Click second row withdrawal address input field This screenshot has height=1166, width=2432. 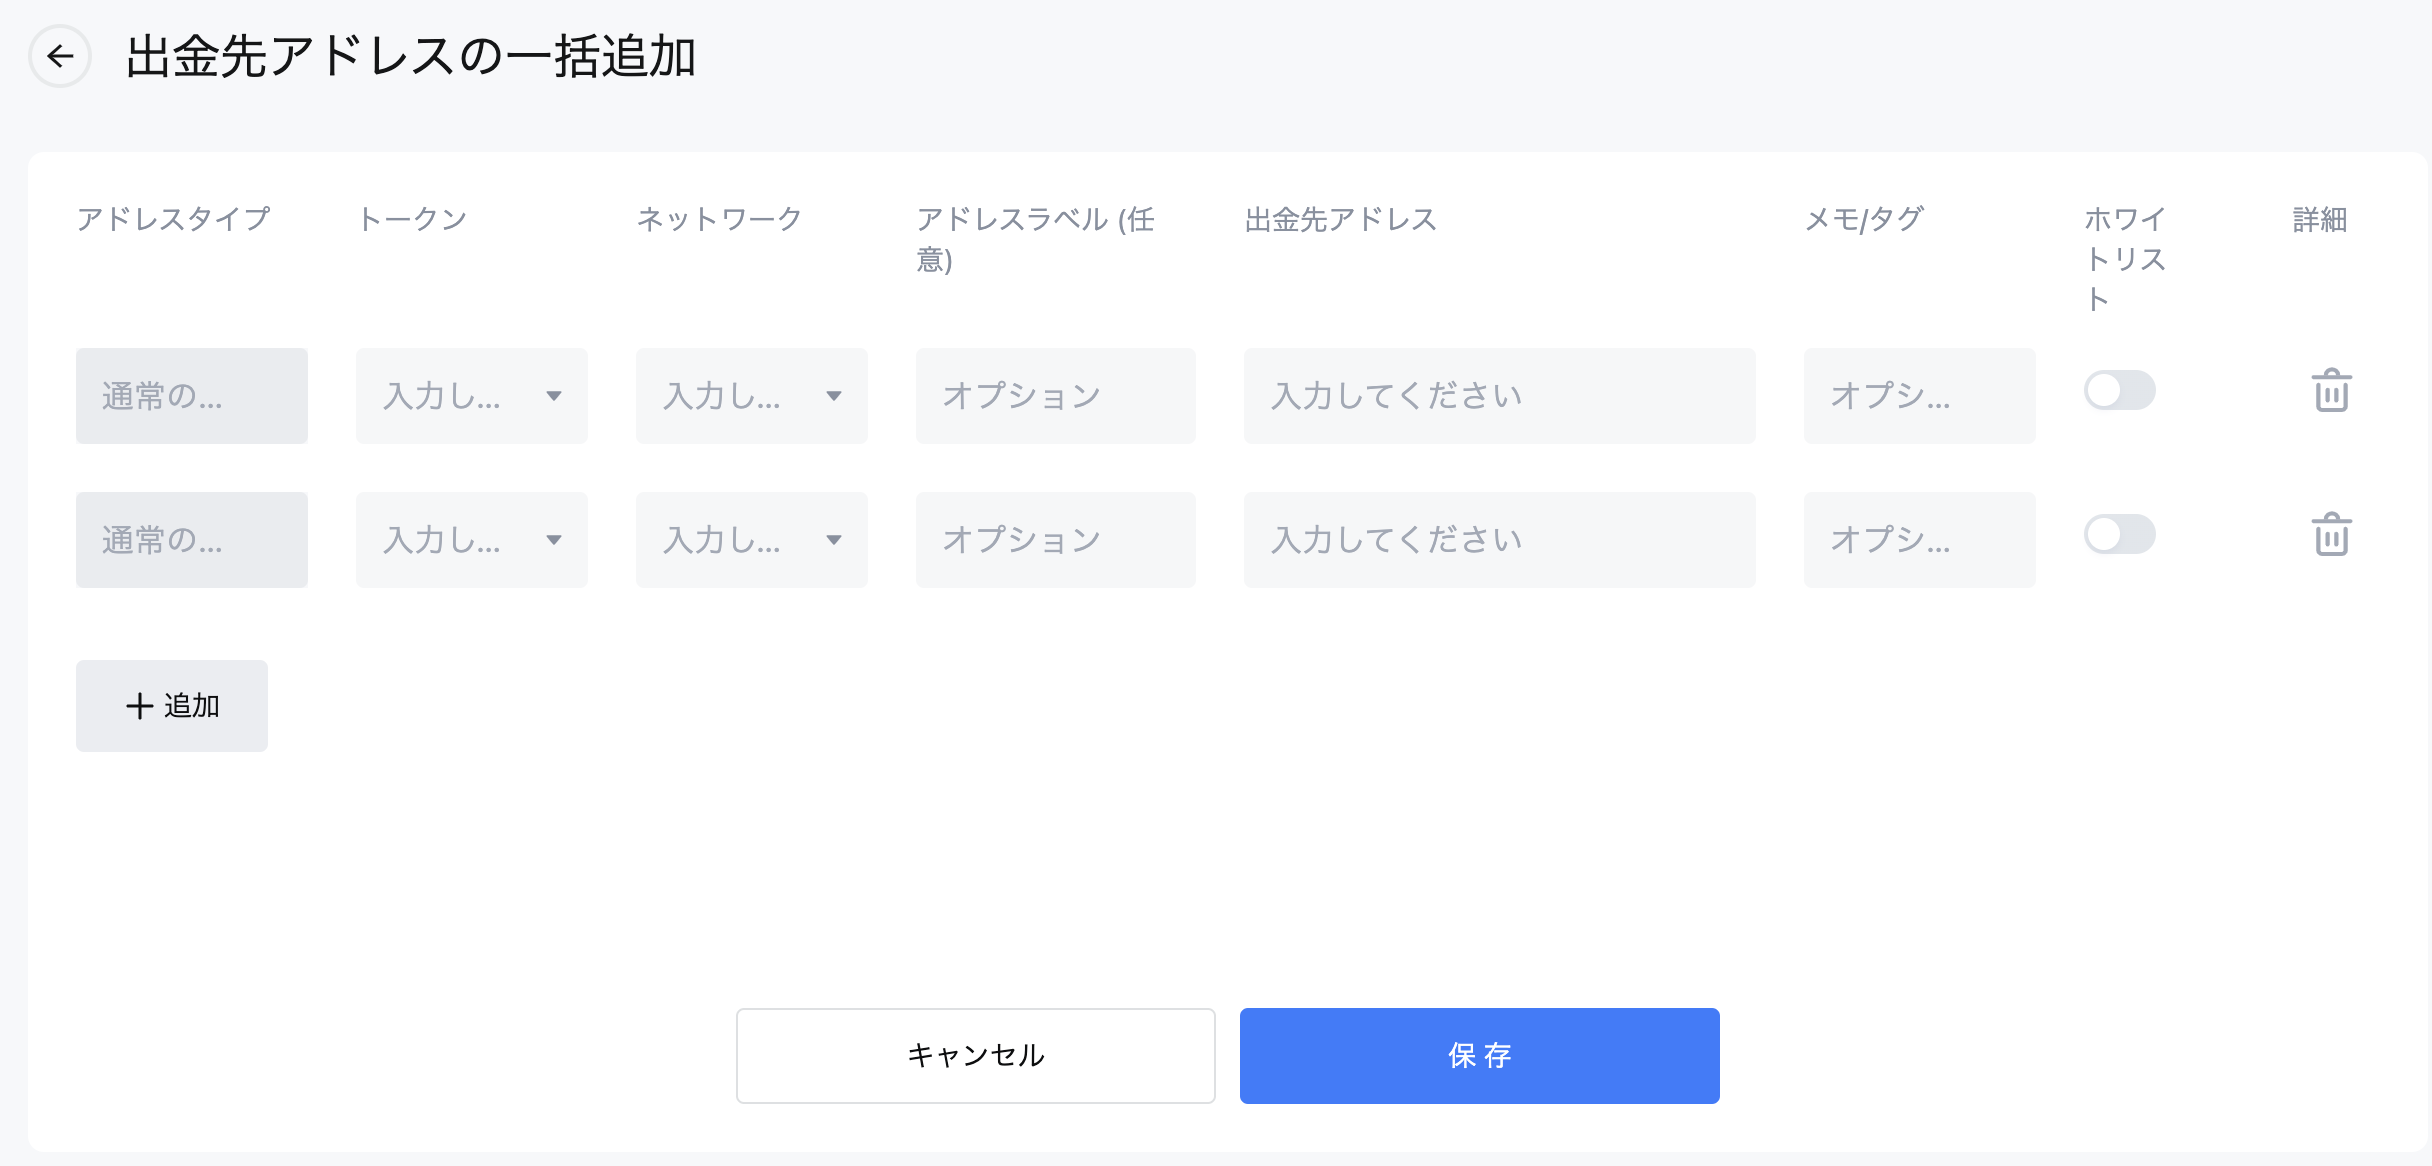[x=1499, y=540]
